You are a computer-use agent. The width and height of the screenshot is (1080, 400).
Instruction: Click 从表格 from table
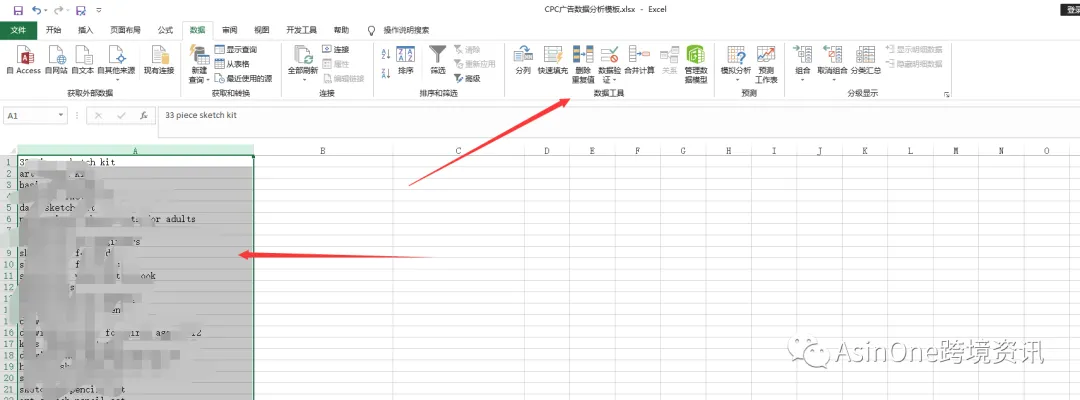(232, 64)
